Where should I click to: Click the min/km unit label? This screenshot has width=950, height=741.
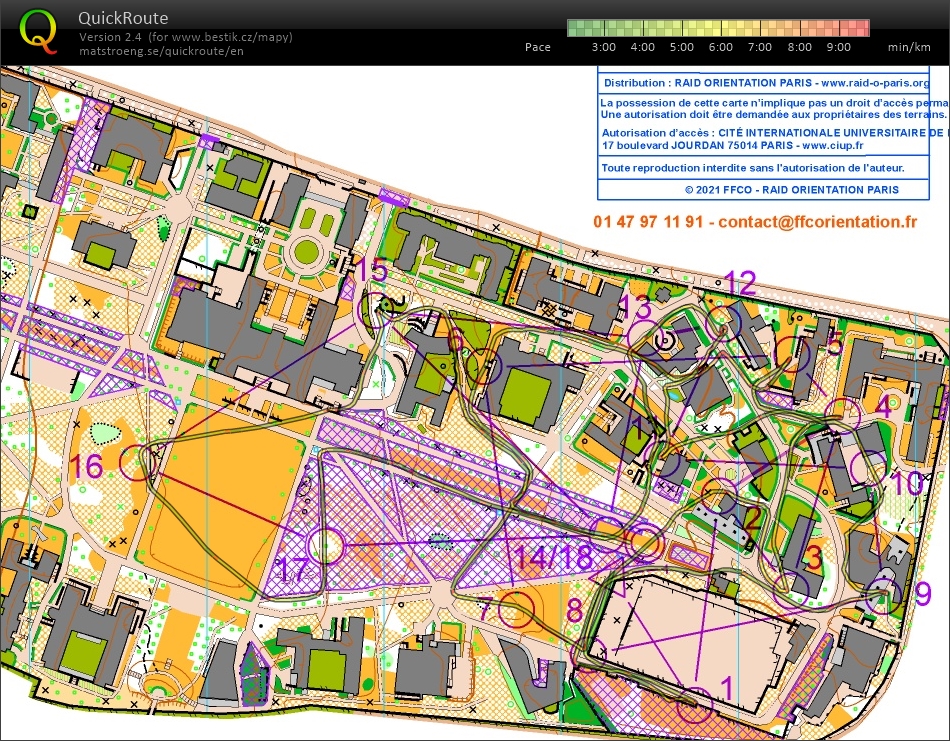point(906,46)
